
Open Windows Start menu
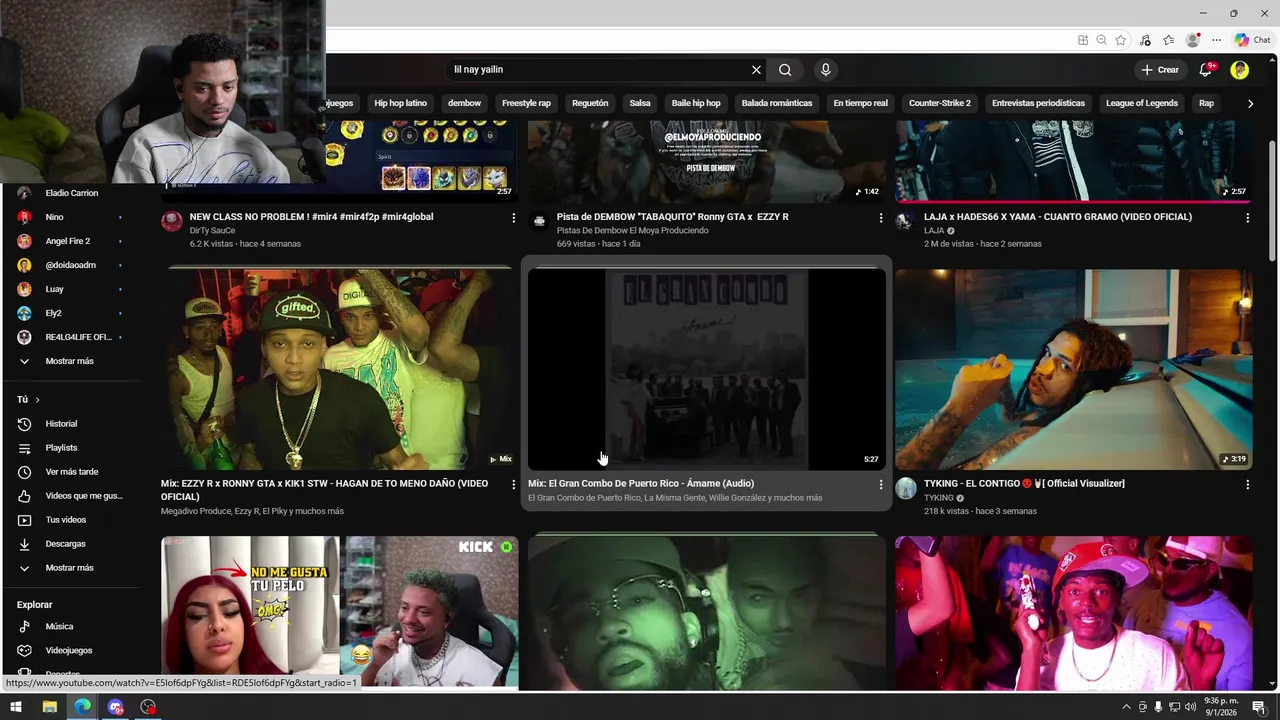point(16,707)
